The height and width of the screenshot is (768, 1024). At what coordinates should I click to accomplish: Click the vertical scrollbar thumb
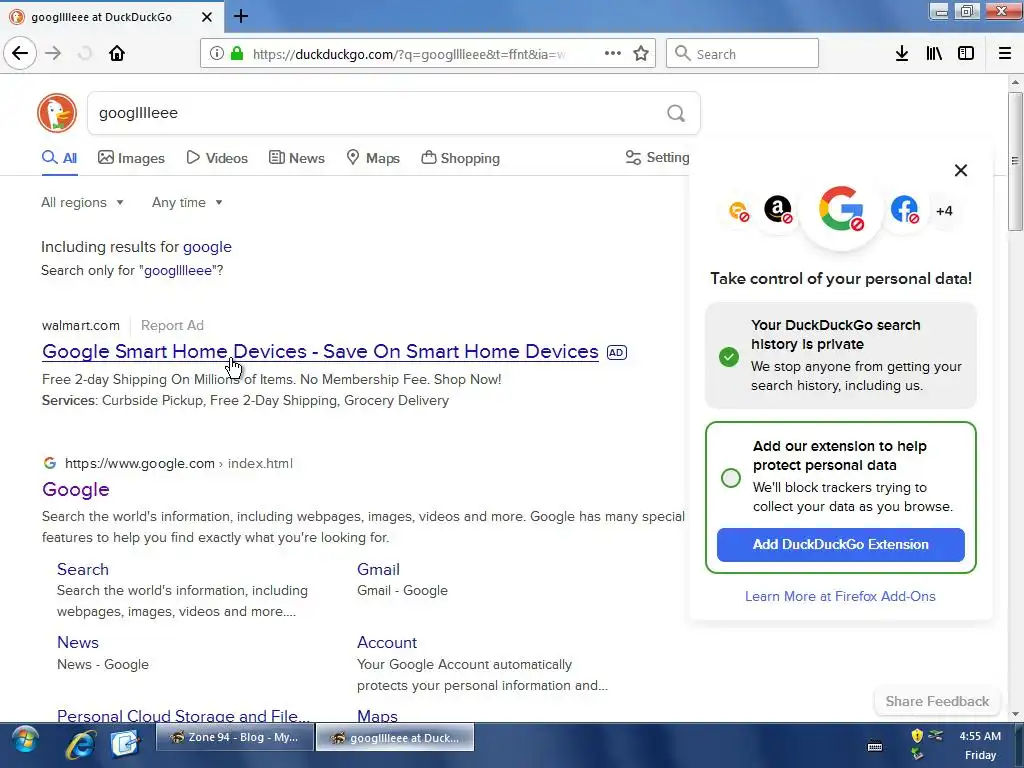click(1015, 161)
